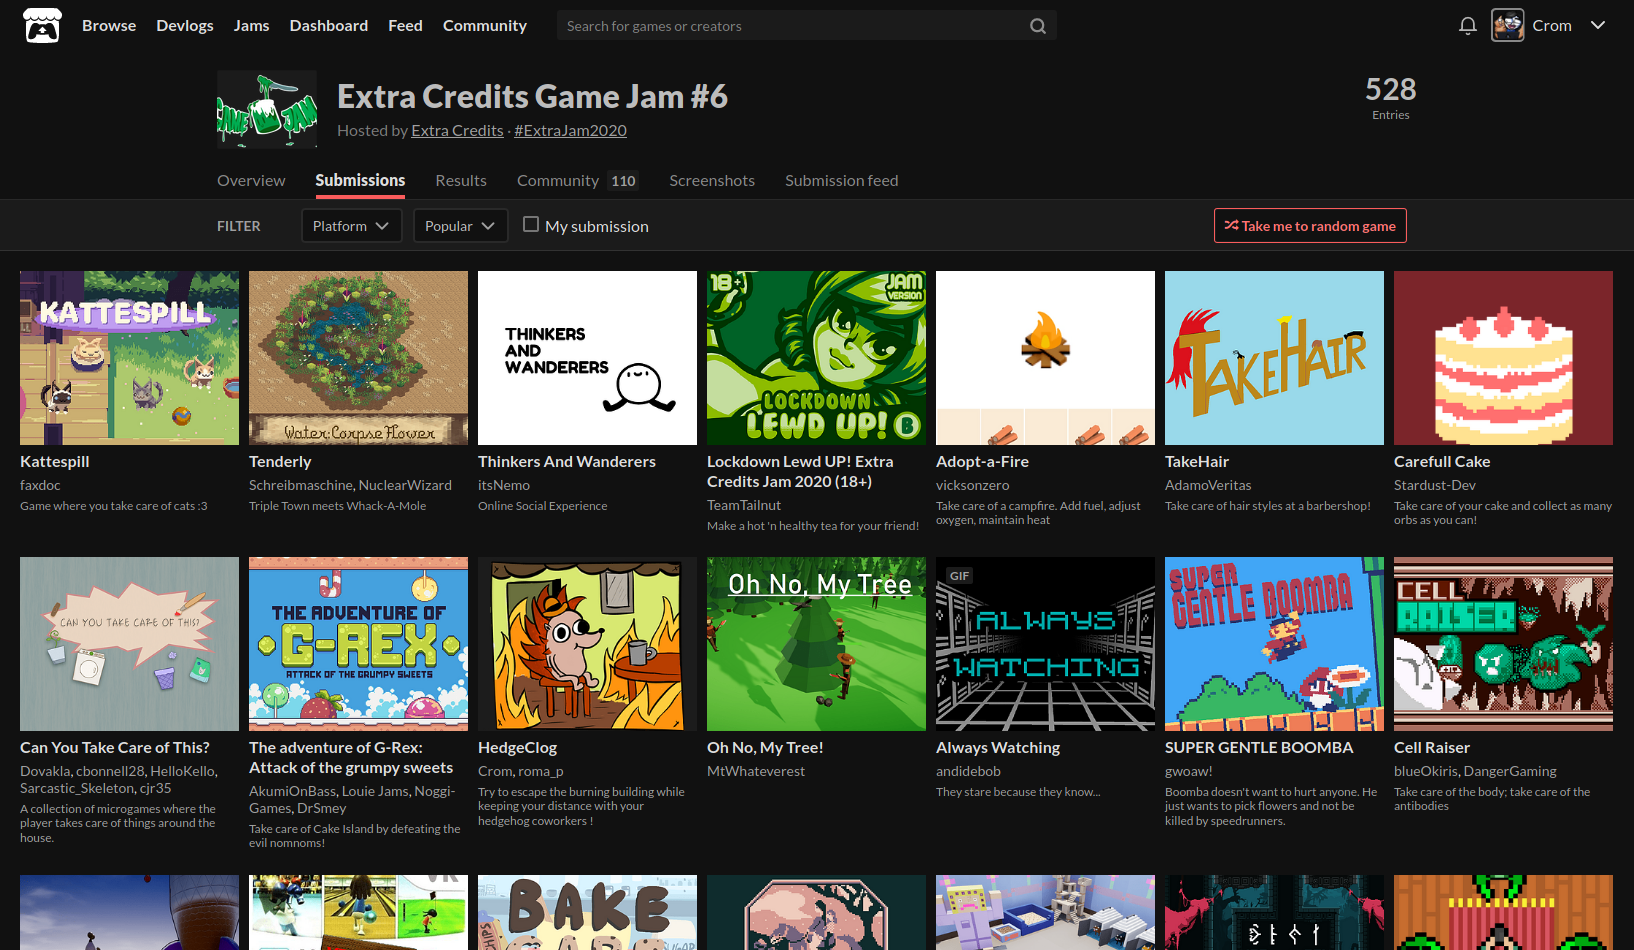Click the Cell Raiser title link
Viewport: 1634px width, 950px height.
click(1432, 748)
